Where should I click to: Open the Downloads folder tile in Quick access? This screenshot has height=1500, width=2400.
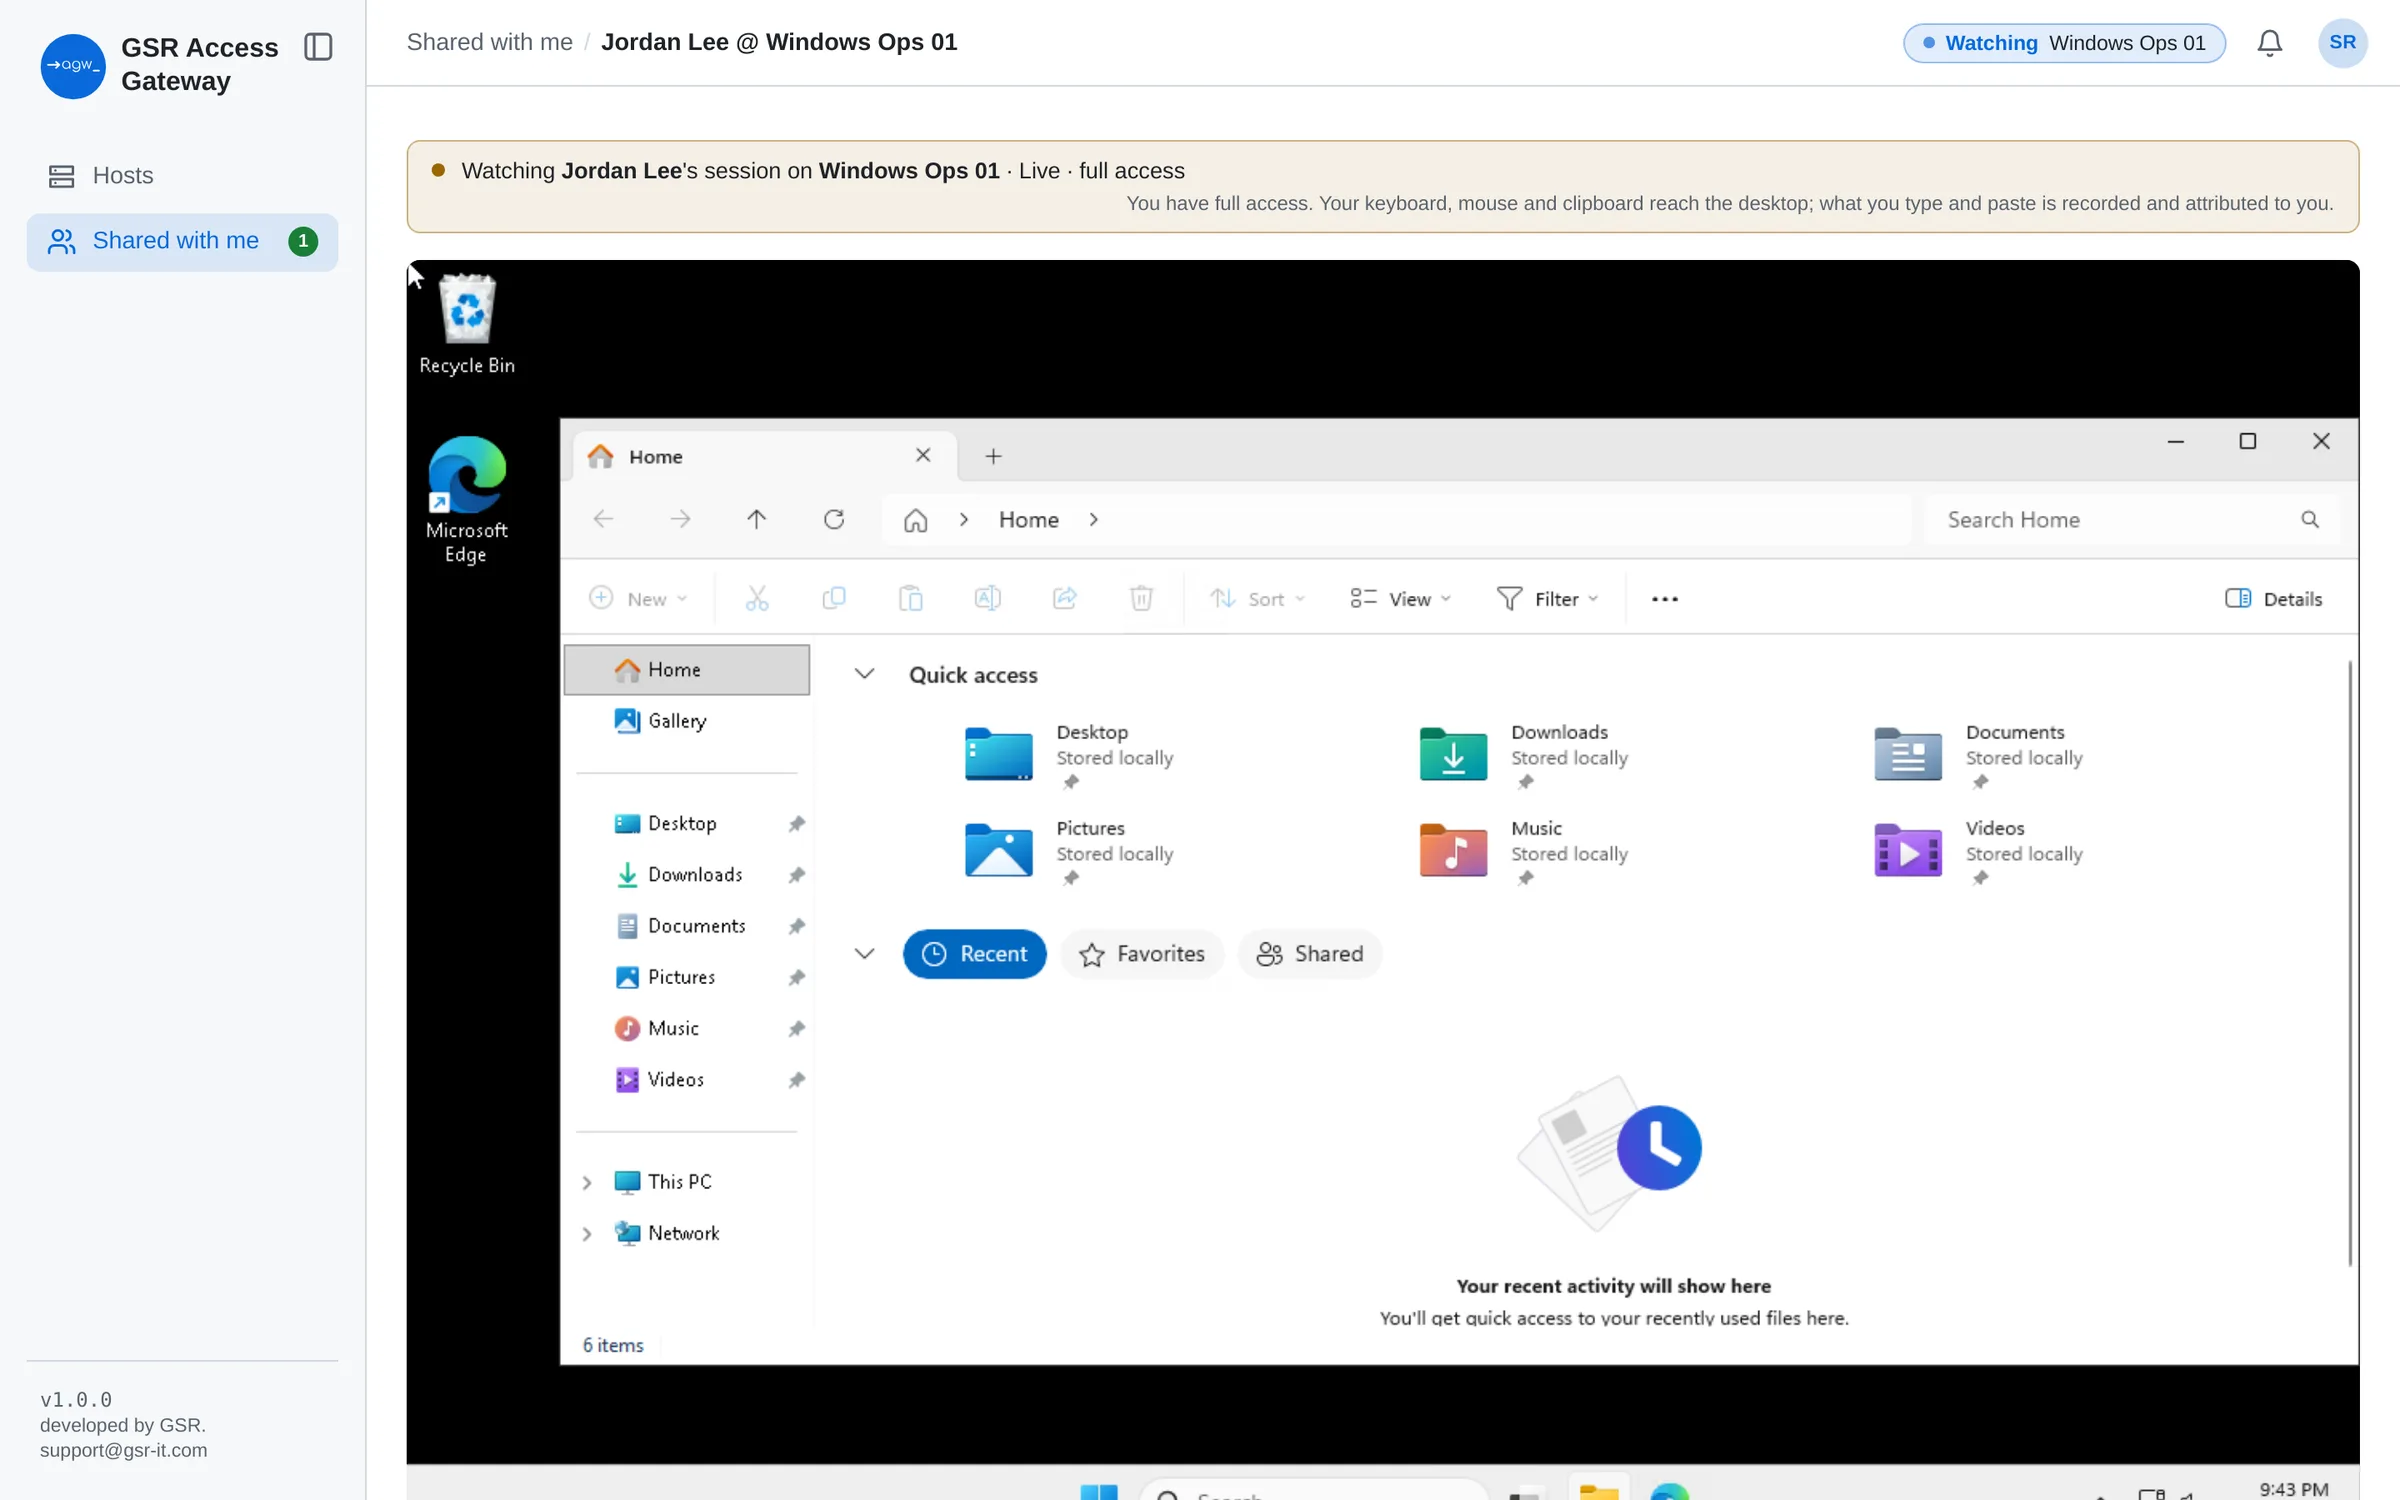1525,755
